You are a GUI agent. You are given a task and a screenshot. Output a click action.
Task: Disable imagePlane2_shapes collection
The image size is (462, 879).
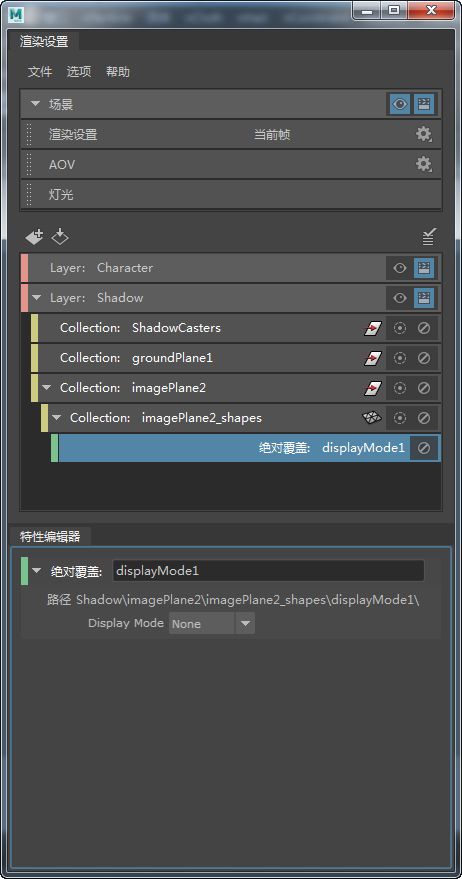tap(424, 418)
